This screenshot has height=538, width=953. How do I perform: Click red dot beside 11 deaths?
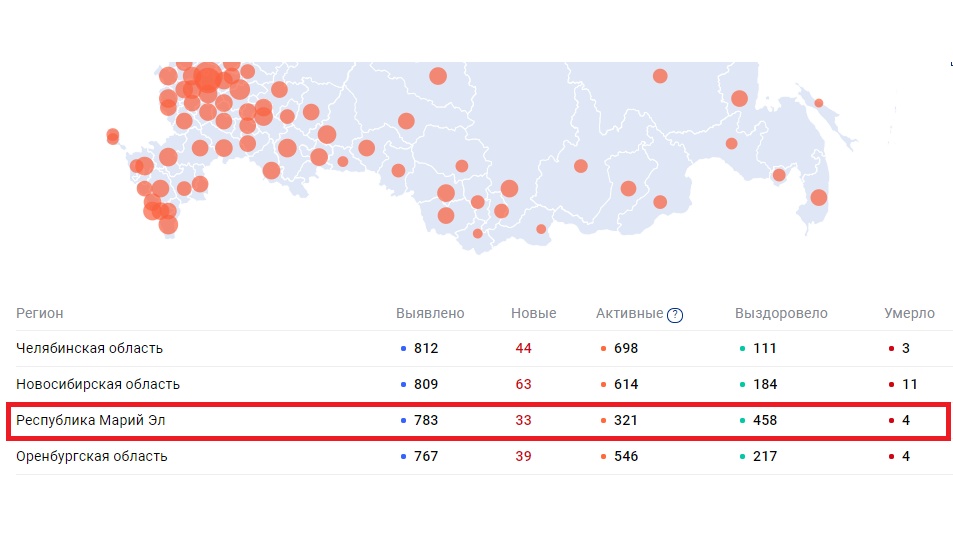pos(891,385)
